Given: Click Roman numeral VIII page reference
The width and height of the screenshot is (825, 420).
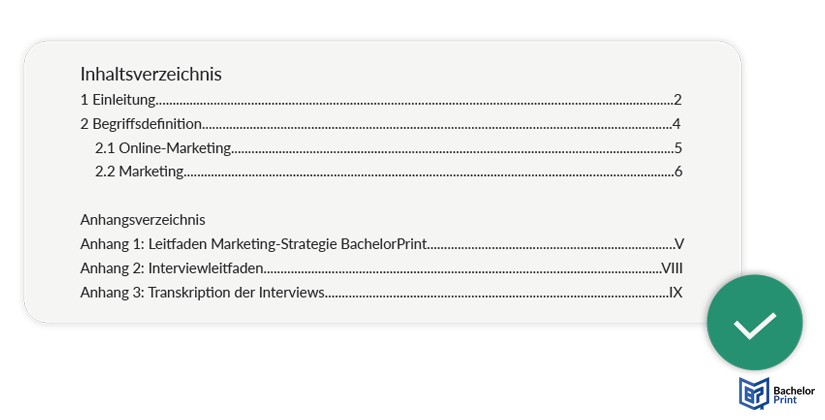Looking at the screenshot, I should [x=672, y=268].
